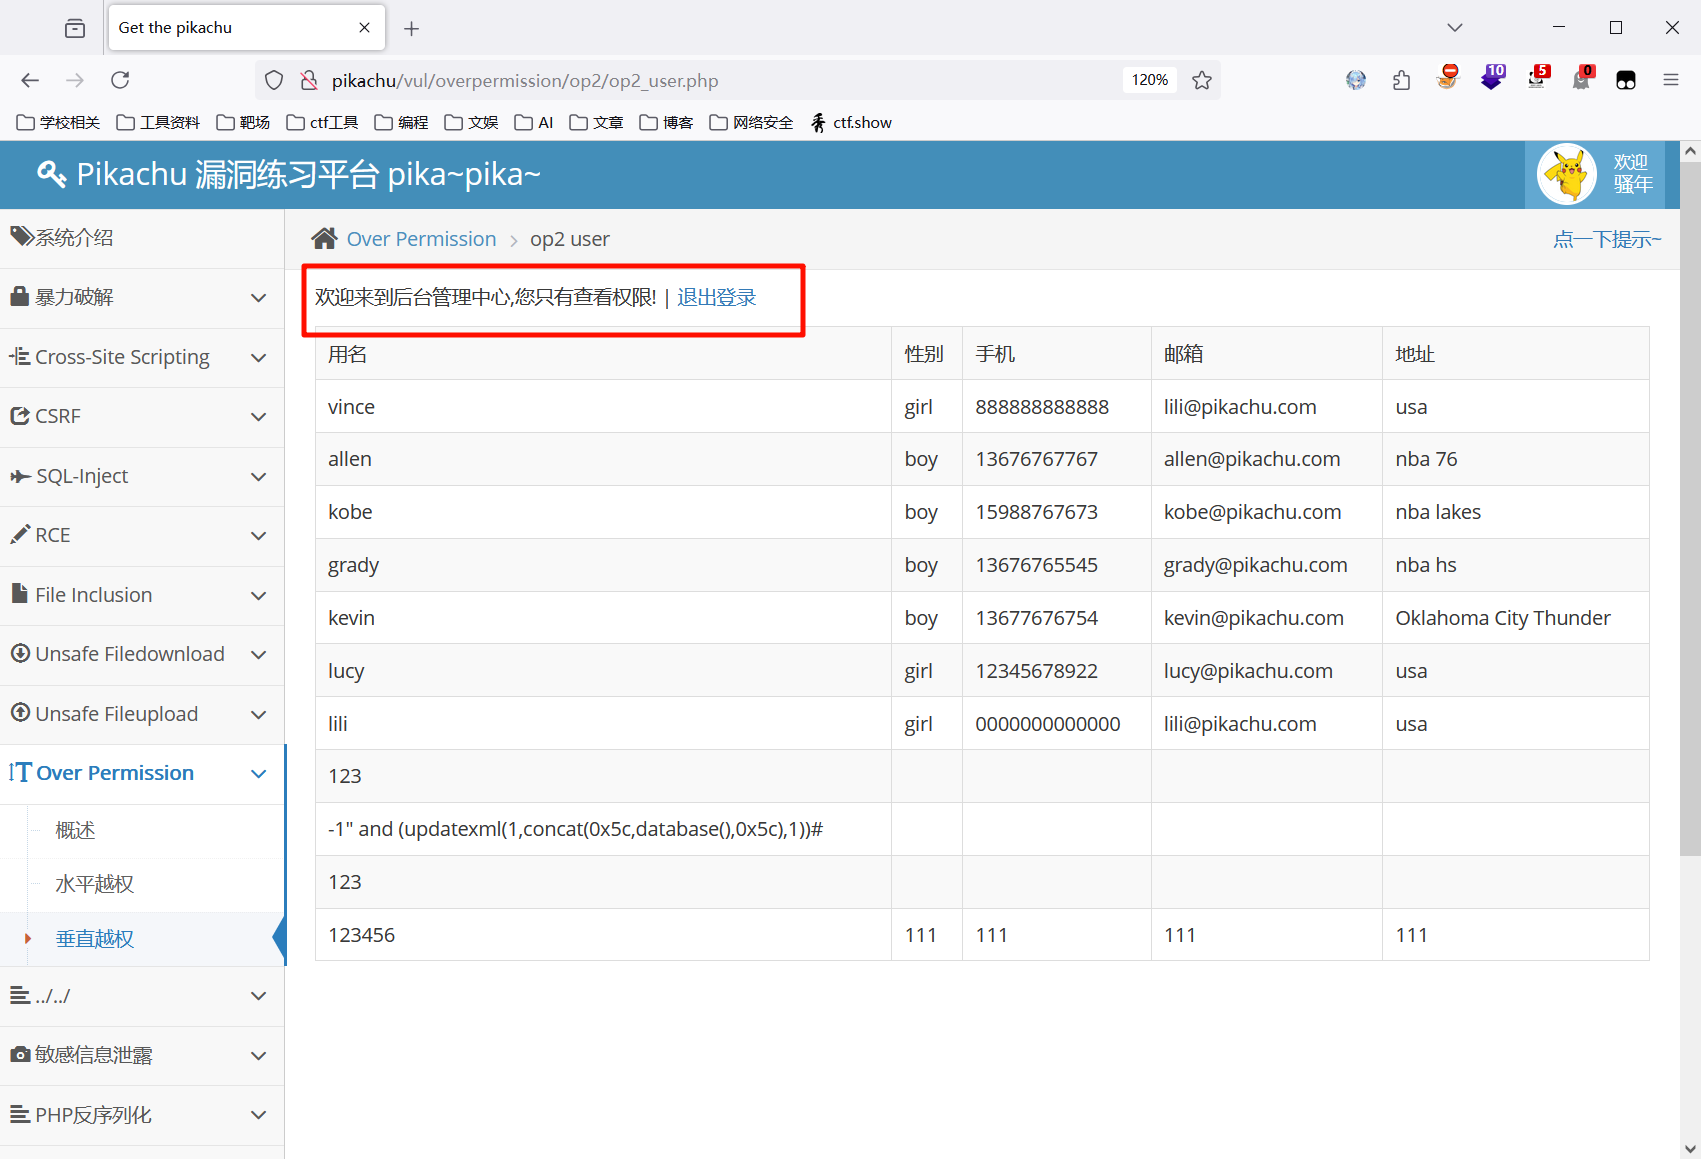Image resolution: width=1701 pixels, height=1159 pixels.
Task: Open a new browser tab with plus
Action: coord(411,28)
